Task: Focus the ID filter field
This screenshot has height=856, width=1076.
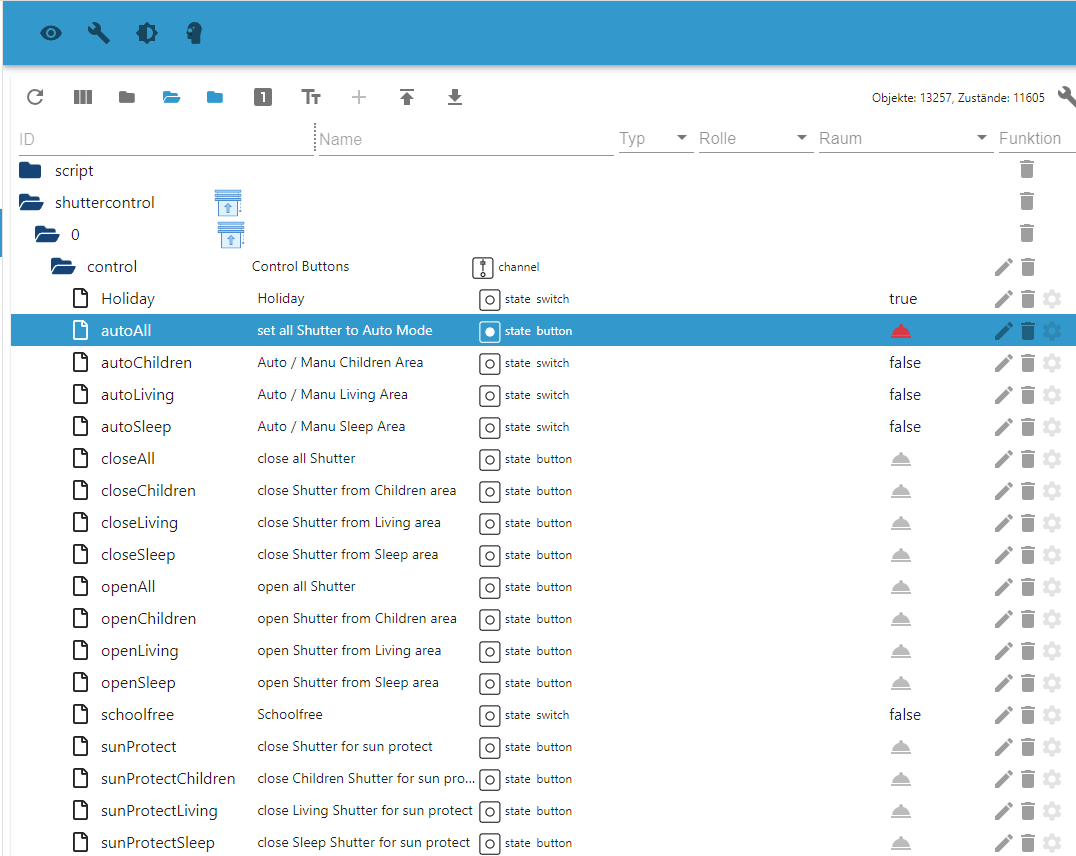Action: tap(165, 139)
